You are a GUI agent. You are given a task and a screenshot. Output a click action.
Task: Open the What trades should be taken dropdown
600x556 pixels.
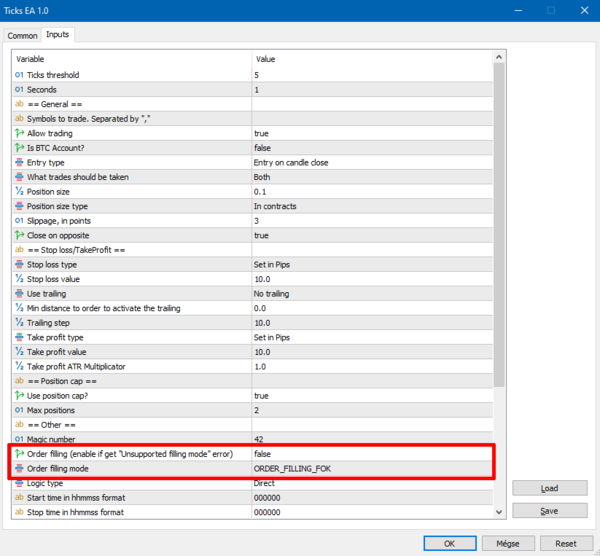click(372, 177)
